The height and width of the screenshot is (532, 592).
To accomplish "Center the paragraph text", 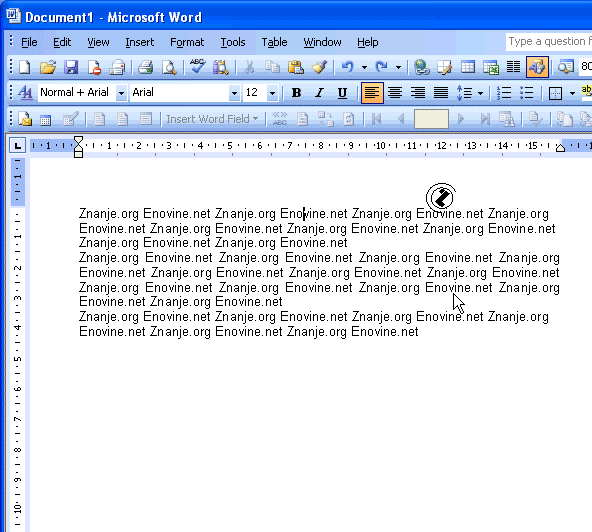I will pos(395,93).
